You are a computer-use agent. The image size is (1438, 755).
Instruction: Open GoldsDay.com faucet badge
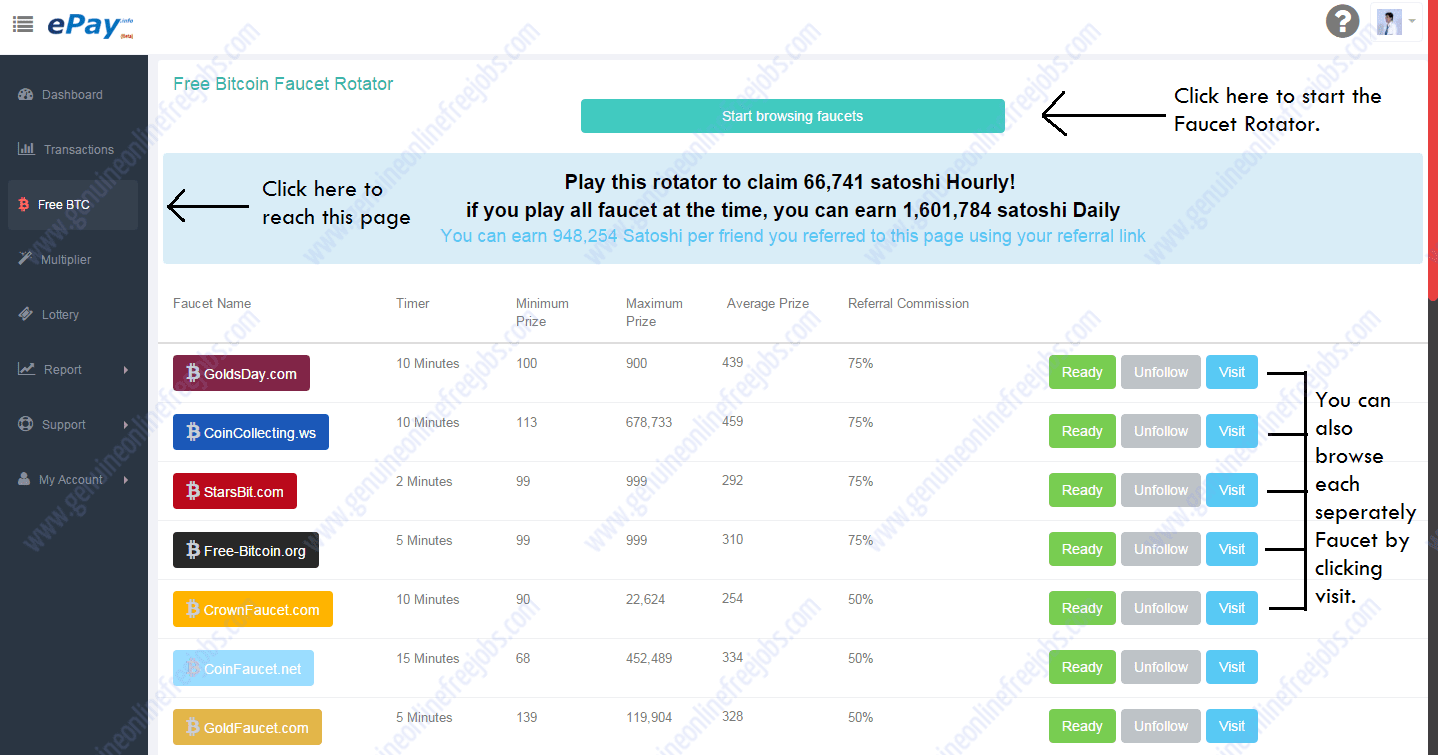pos(241,373)
